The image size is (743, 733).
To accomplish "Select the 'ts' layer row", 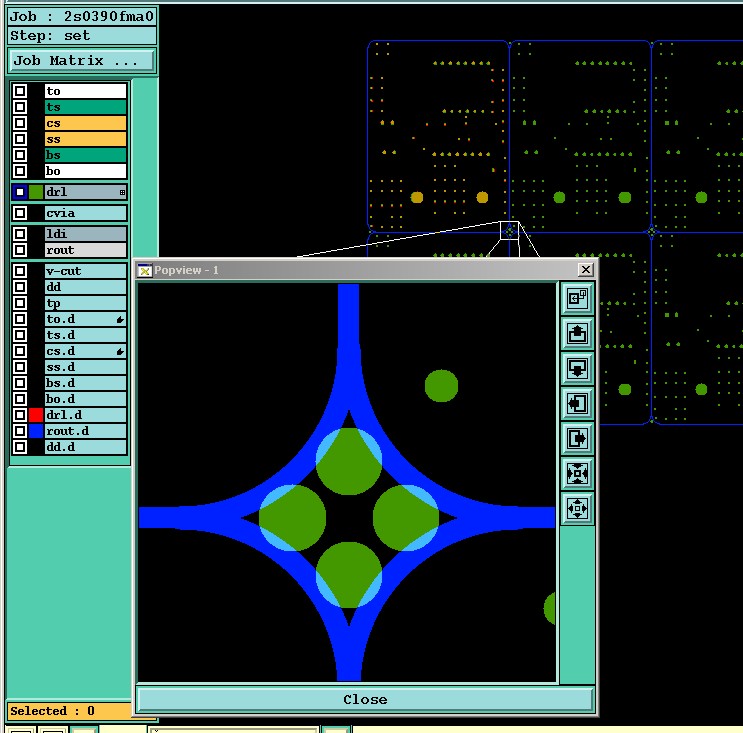I will 86,107.
